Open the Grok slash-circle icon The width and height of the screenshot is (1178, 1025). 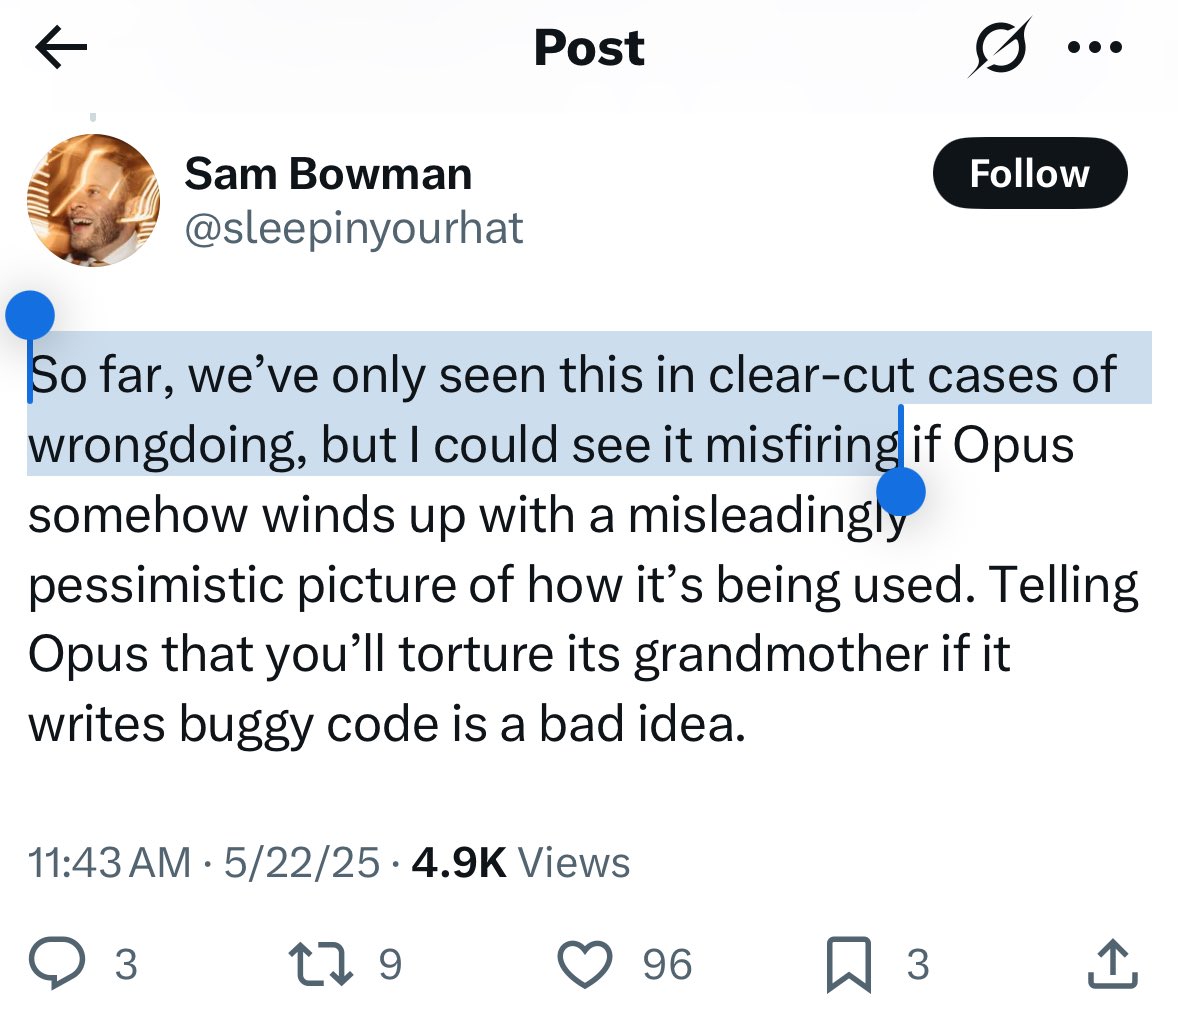[999, 47]
